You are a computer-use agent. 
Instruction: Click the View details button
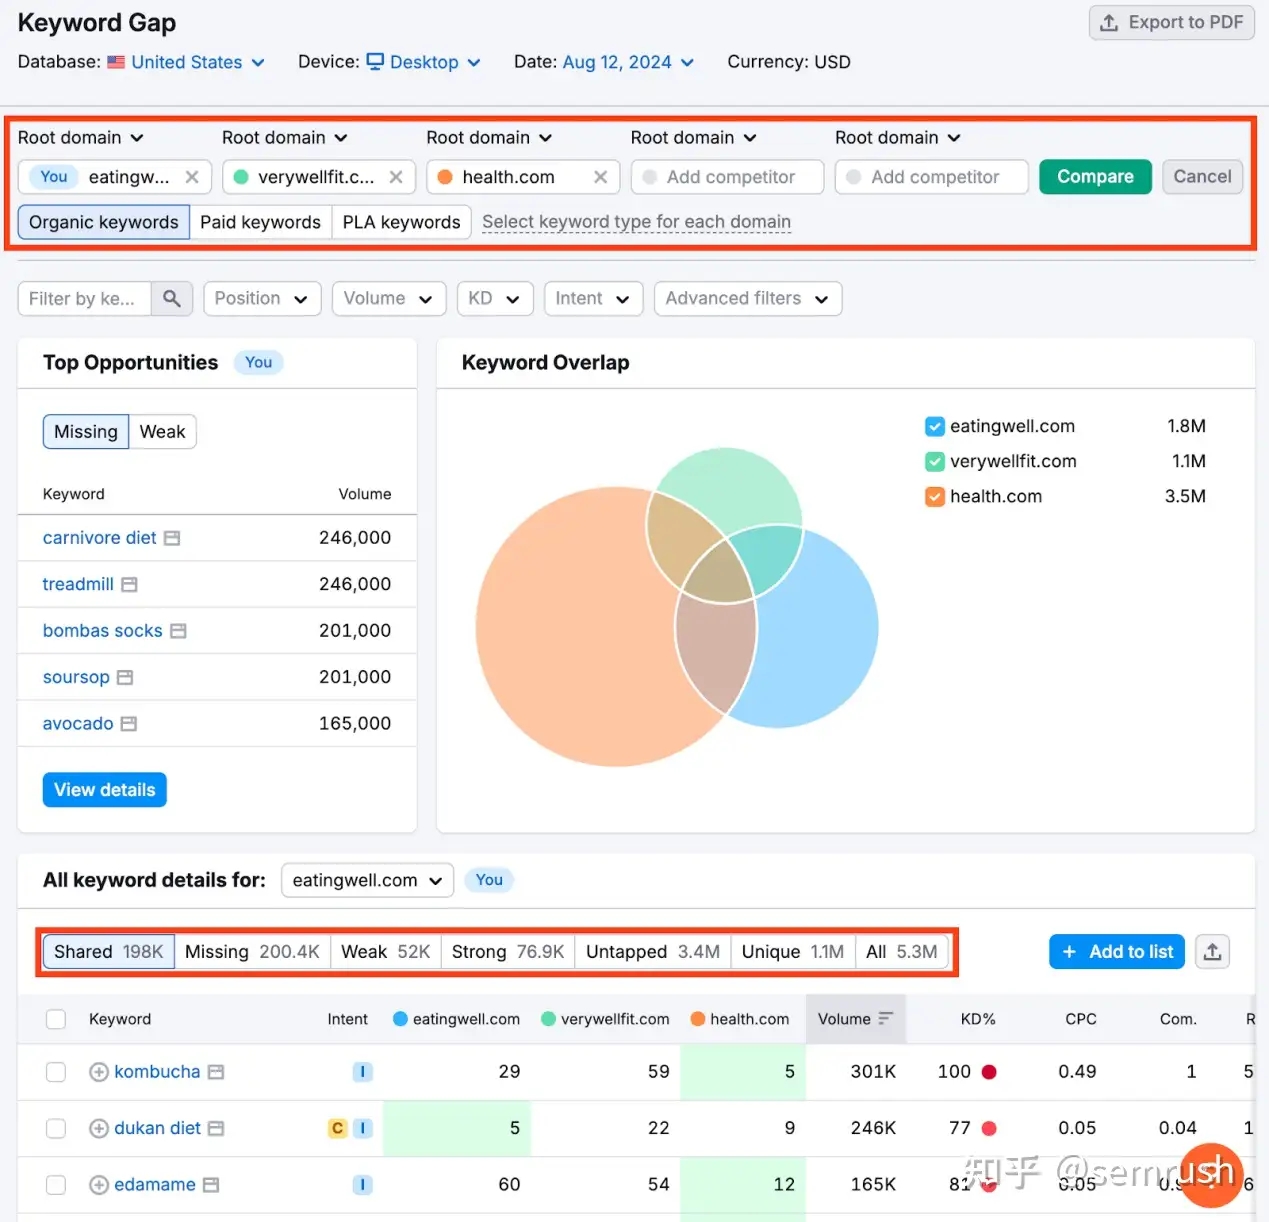(105, 790)
